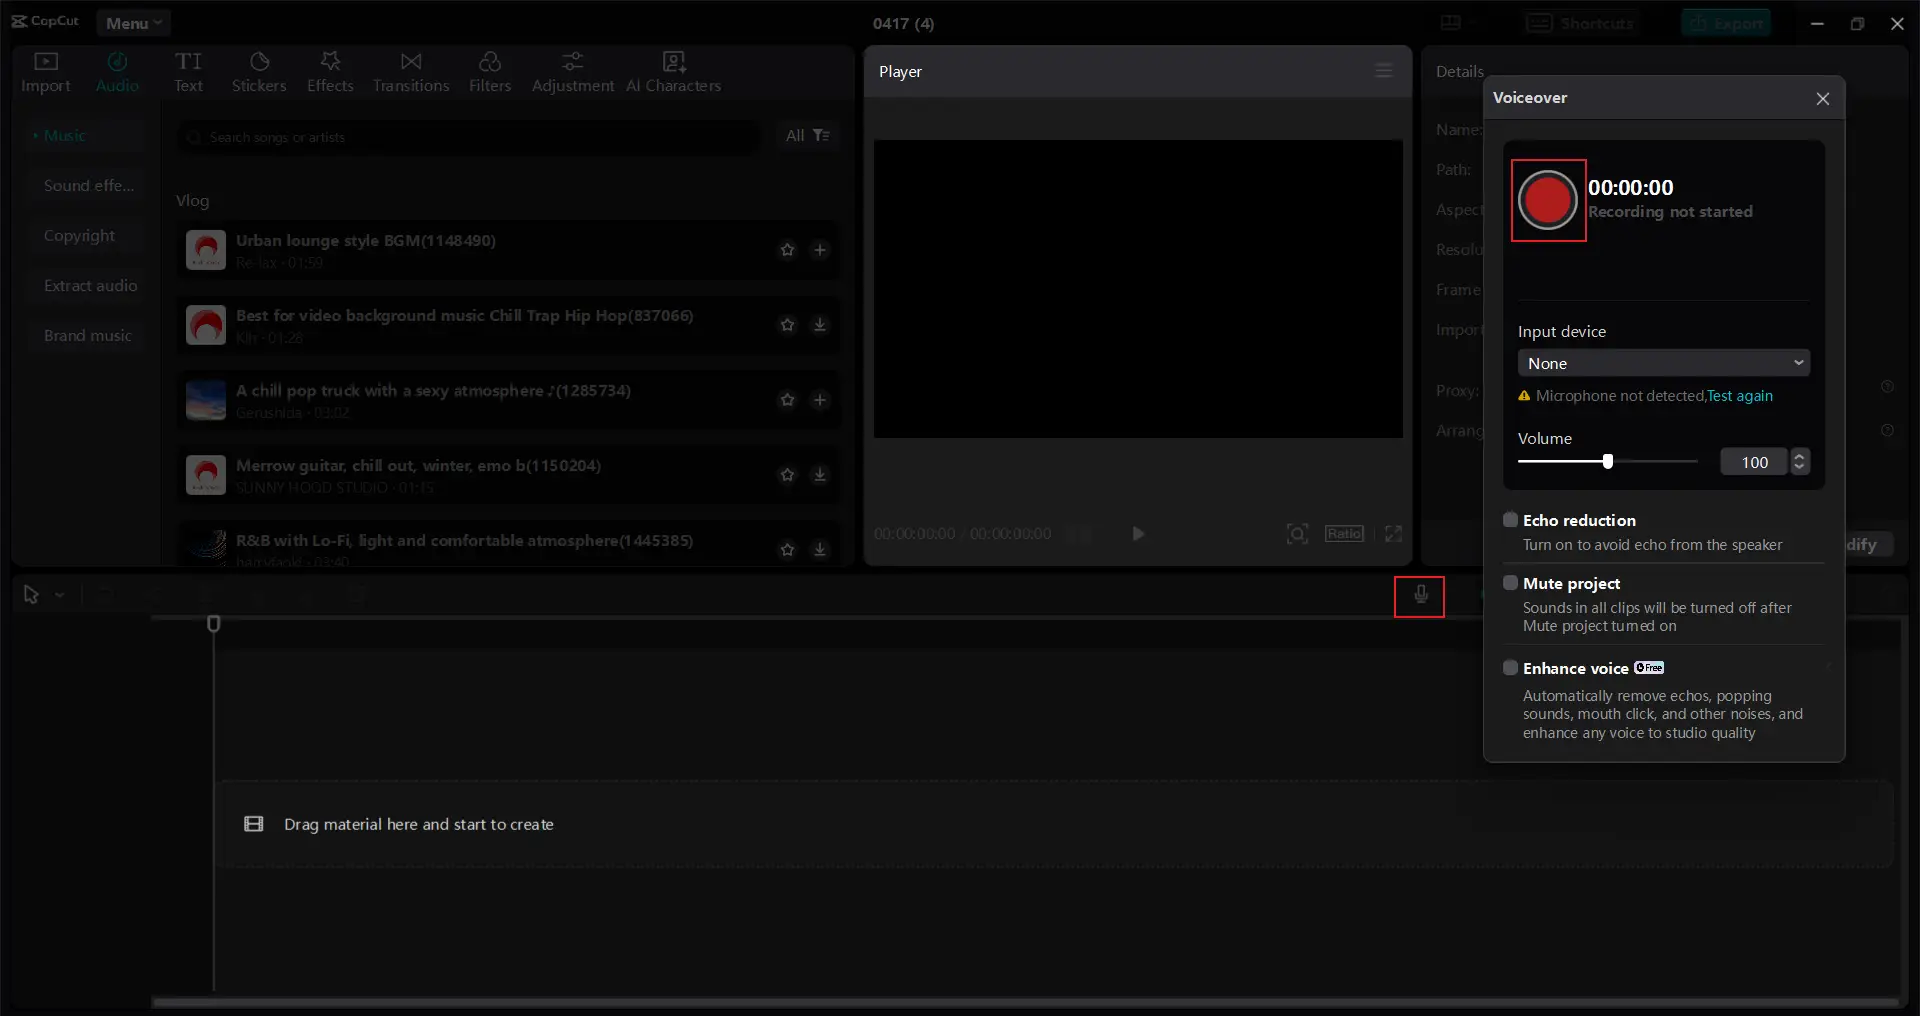Click the Record voiceover microphone icon
This screenshot has height=1016, width=1920.
pyautogui.click(x=1419, y=596)
